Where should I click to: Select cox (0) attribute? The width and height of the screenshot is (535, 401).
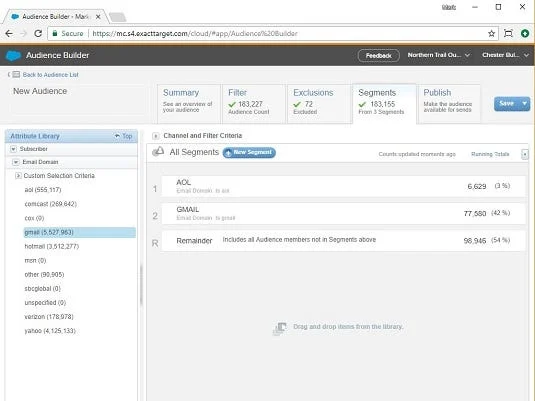coord(34,218)
